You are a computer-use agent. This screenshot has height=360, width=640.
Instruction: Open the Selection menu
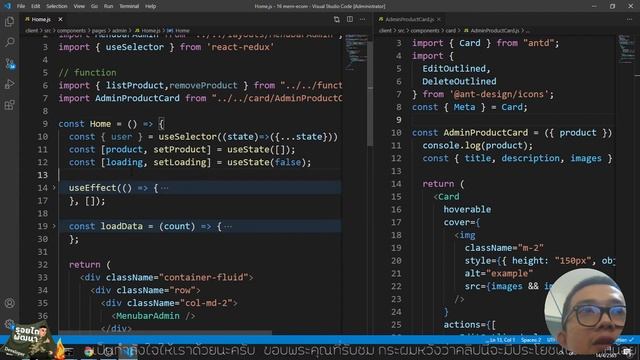coord(57,6)
